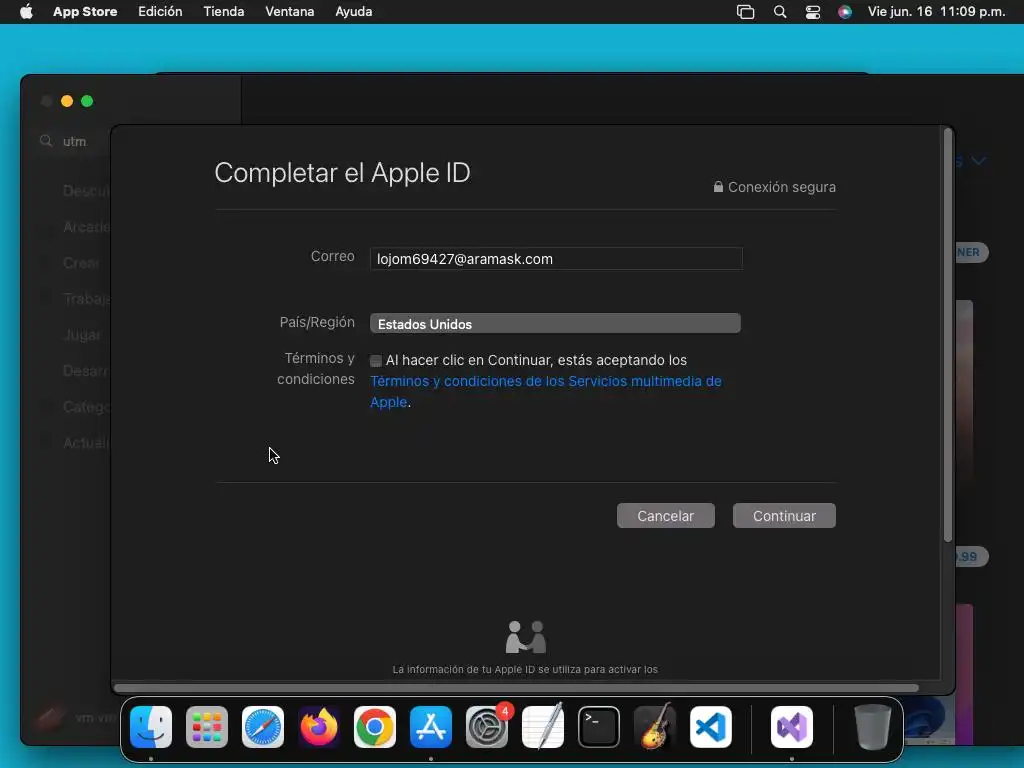This screenshot has width=1024, height=768.
Task: Open the Apple menu
Action: tap(26, 12)
